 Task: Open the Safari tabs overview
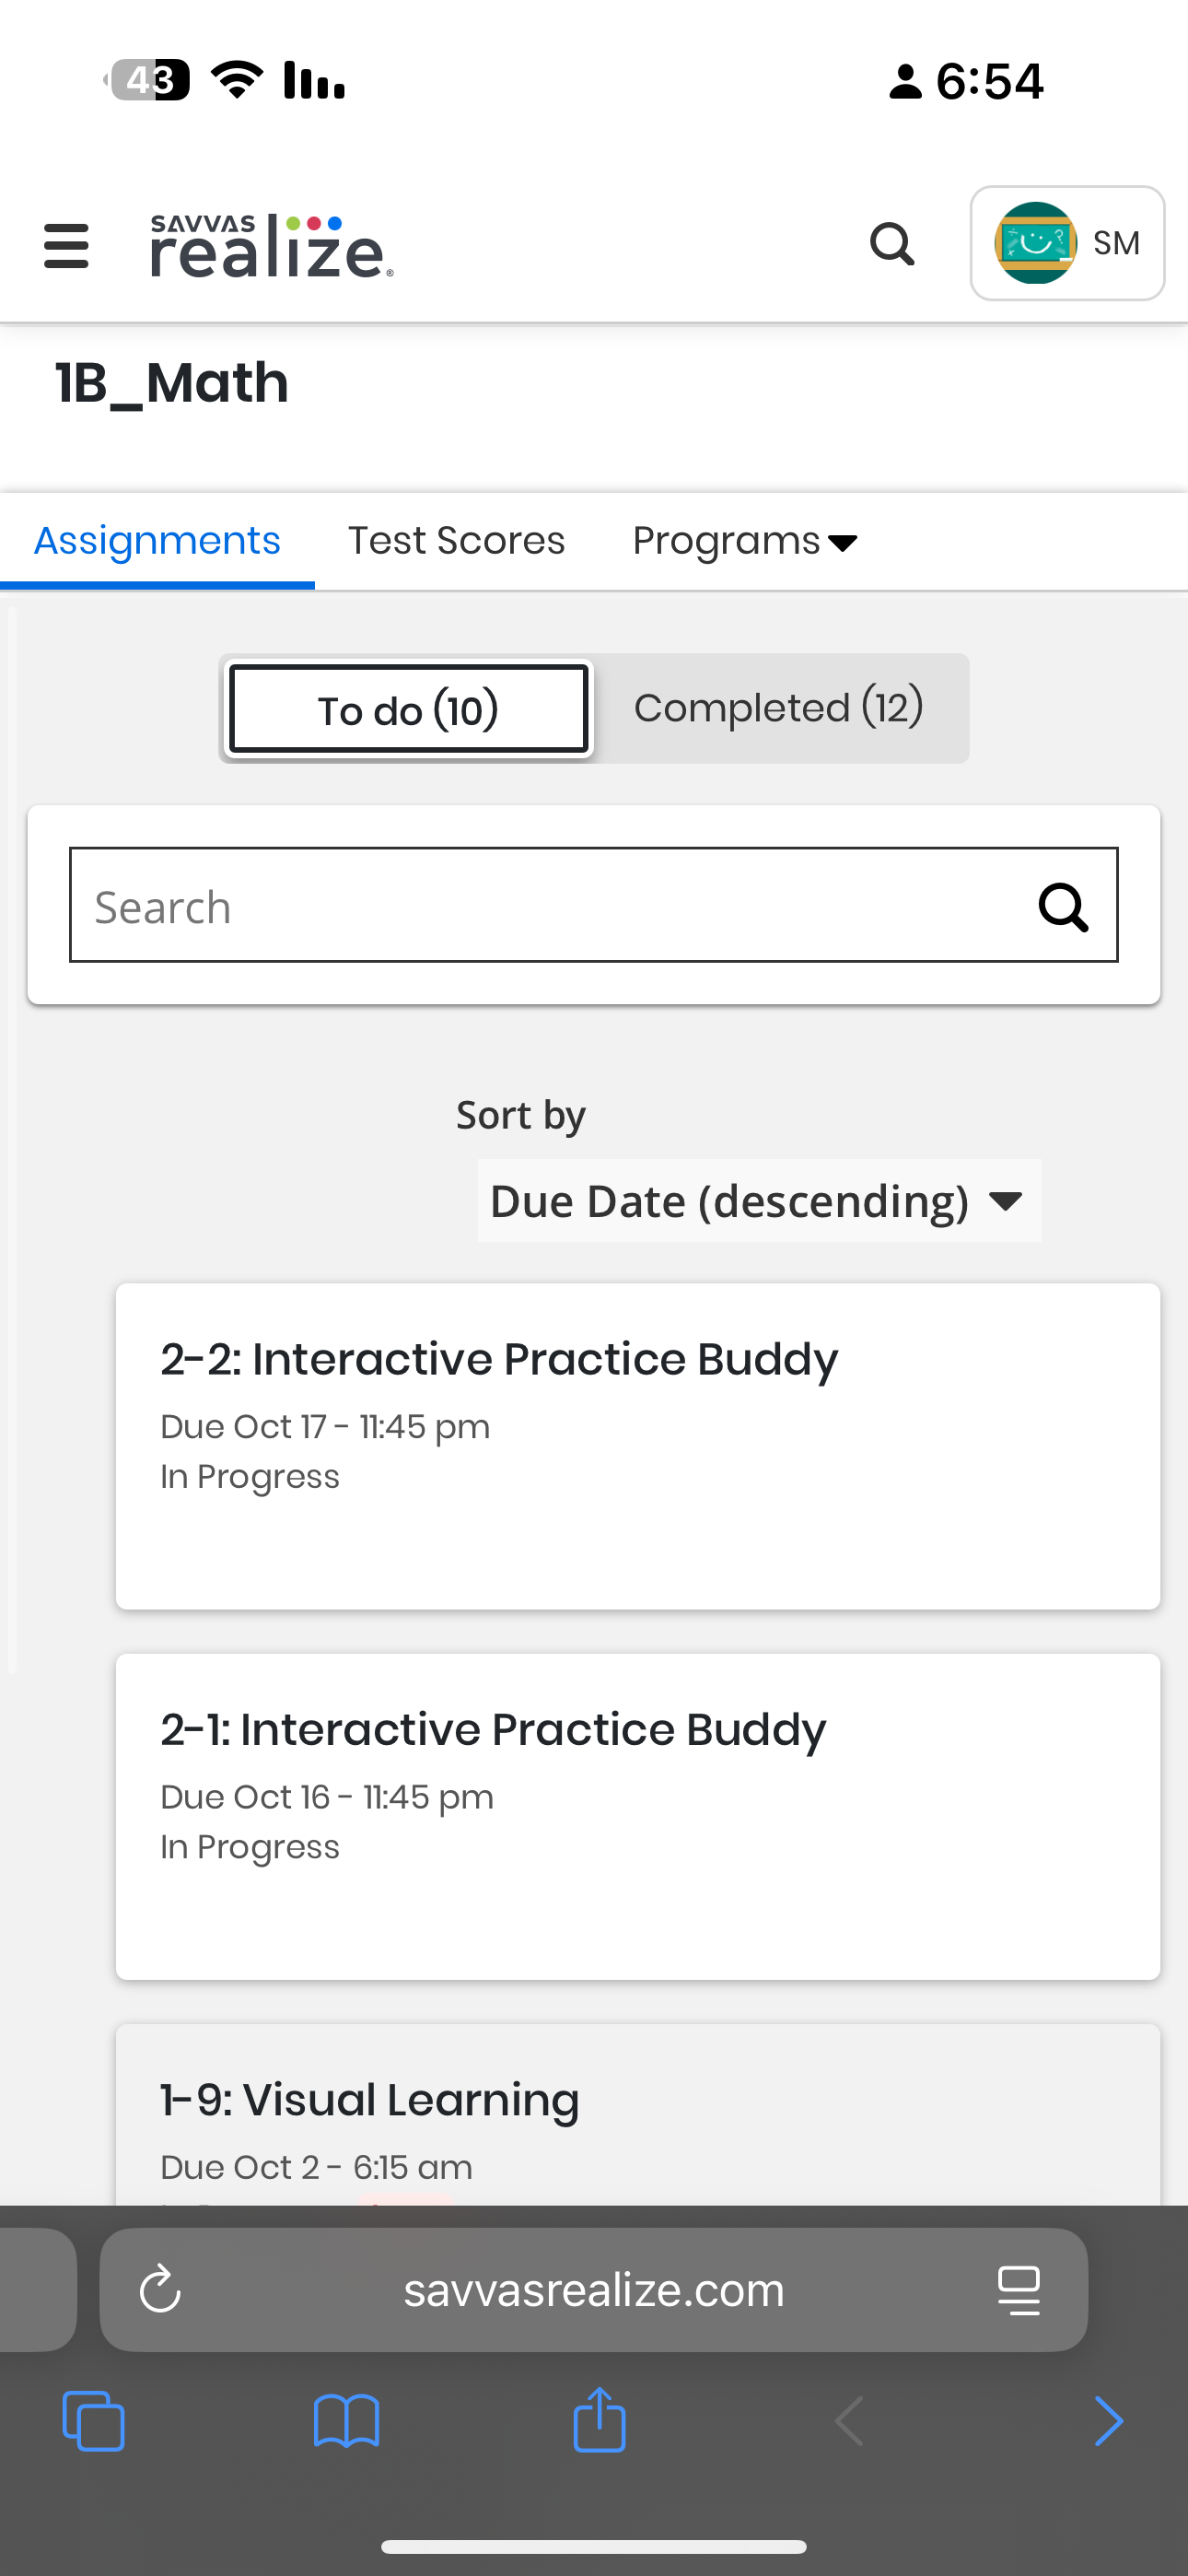93,2421
